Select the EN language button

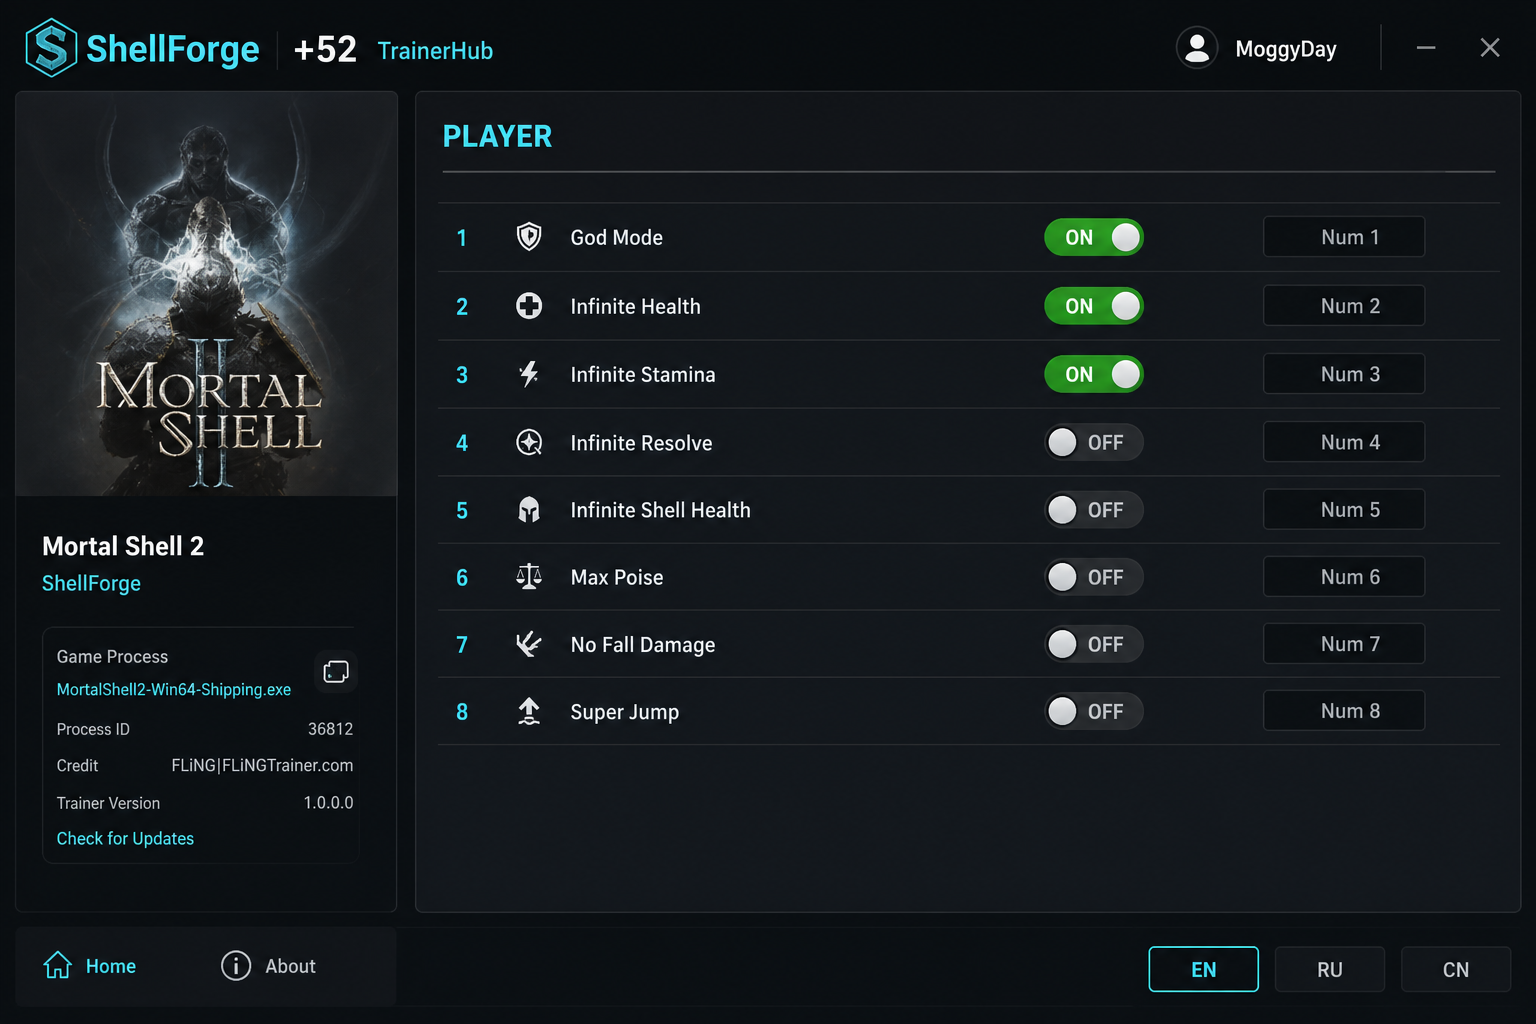point(1204,969)
